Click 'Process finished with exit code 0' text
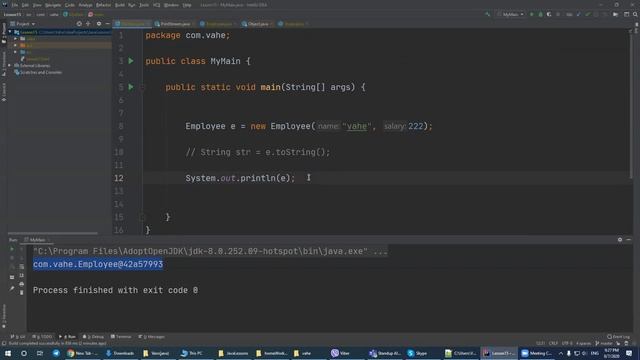Viewport: 640px width, 360px height. (x=116, y=290)
